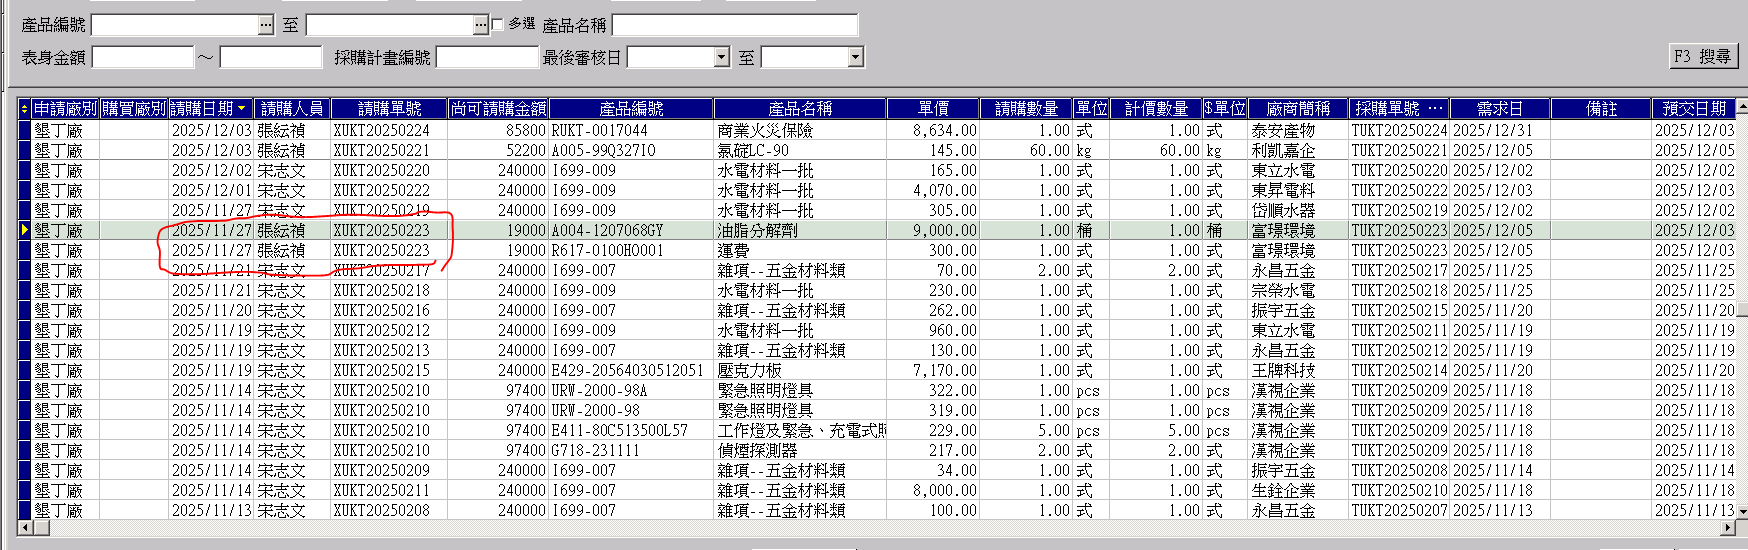Expand the 最後審核日 start date dropdown
This screenshot has height=550, width=1748.
pos(722,58)
